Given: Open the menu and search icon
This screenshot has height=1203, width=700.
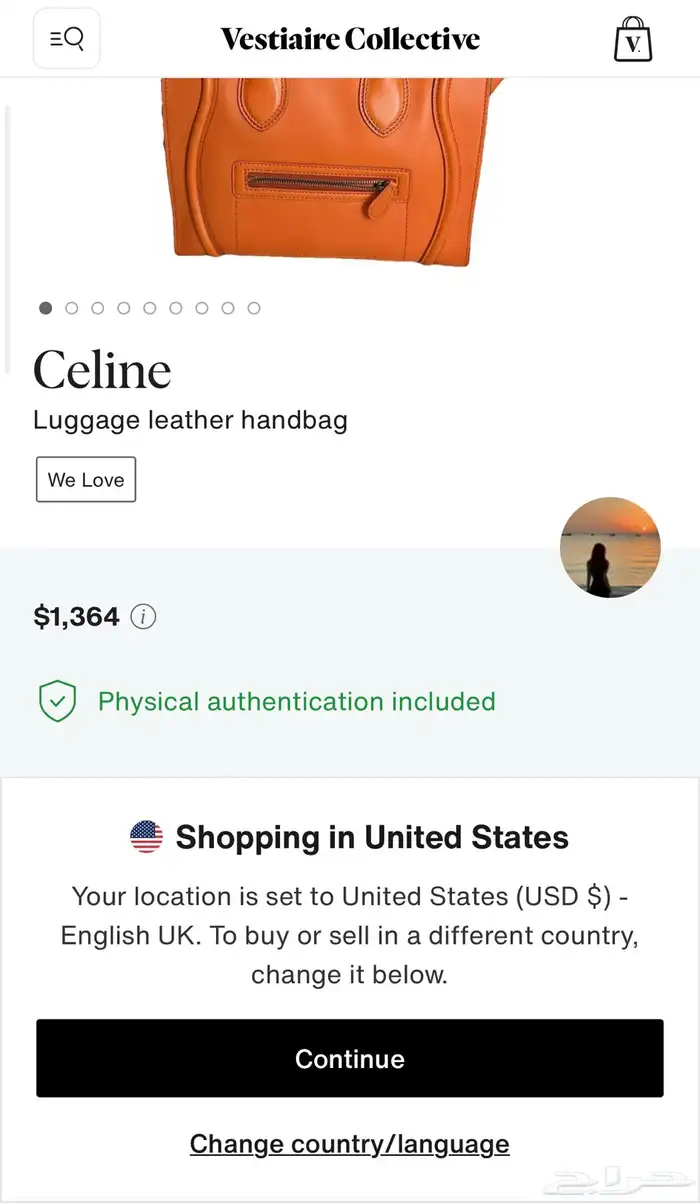Looking at the screenshot, I should tap(66, 39).
